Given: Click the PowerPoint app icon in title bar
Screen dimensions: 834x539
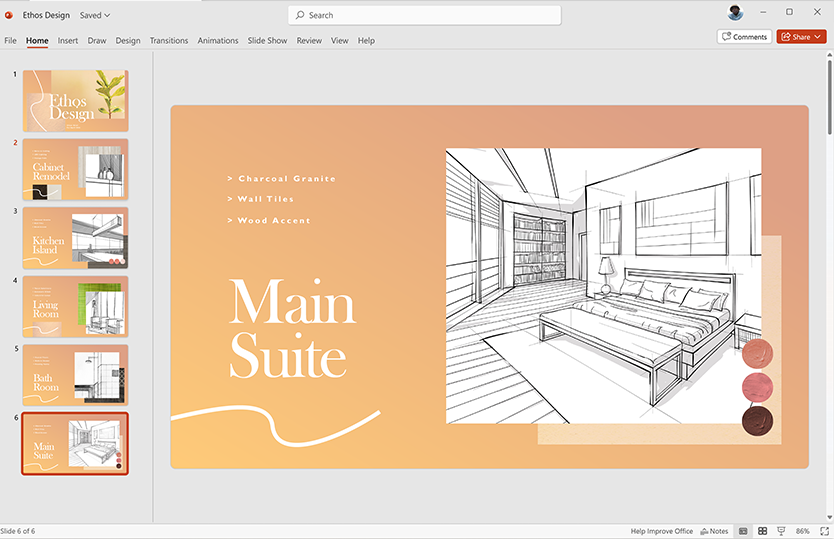Looking at the screenshot, I should (9, 15).
